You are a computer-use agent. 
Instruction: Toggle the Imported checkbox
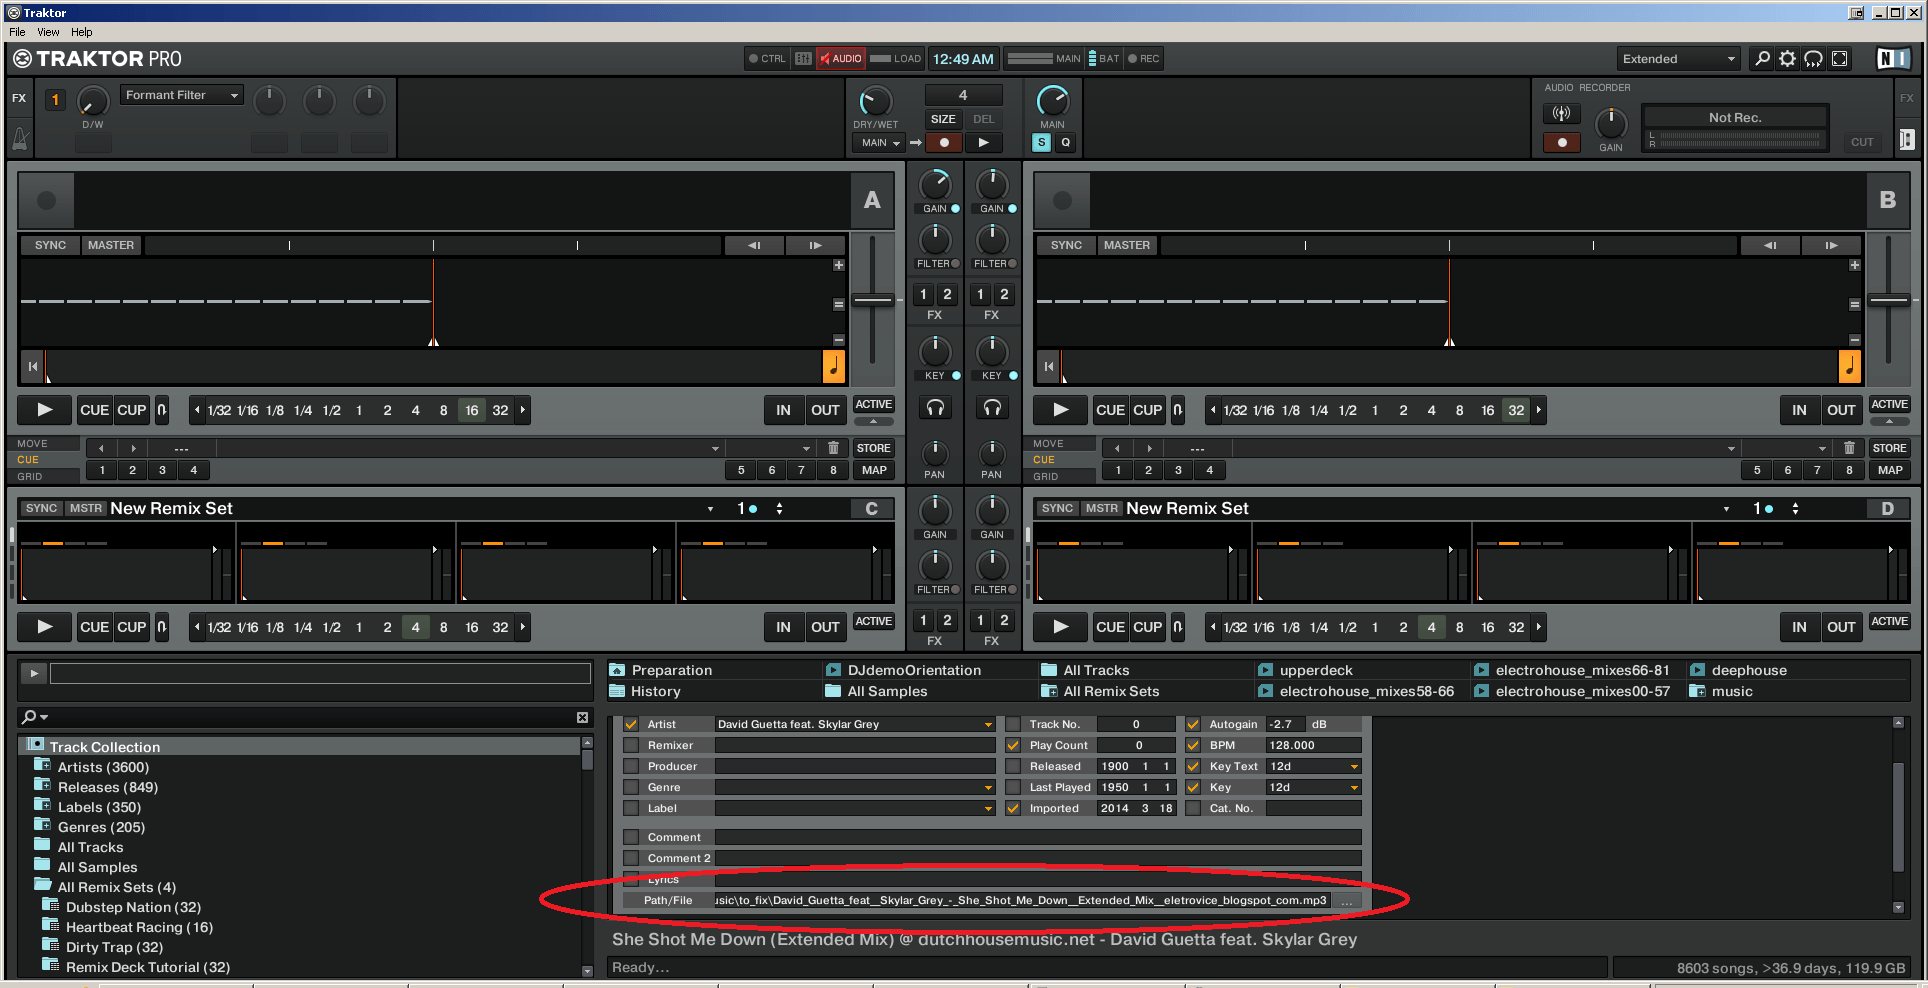[1013, 808]
